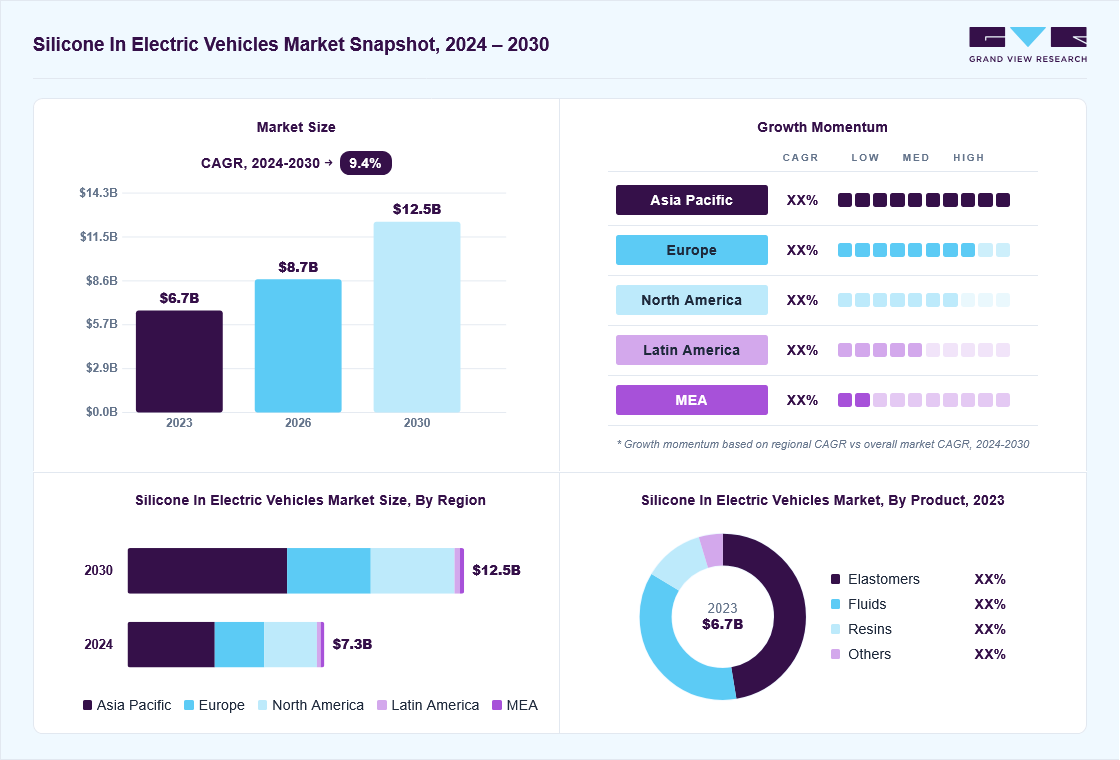Click the growth momentum footnote text

click(823, 444)
